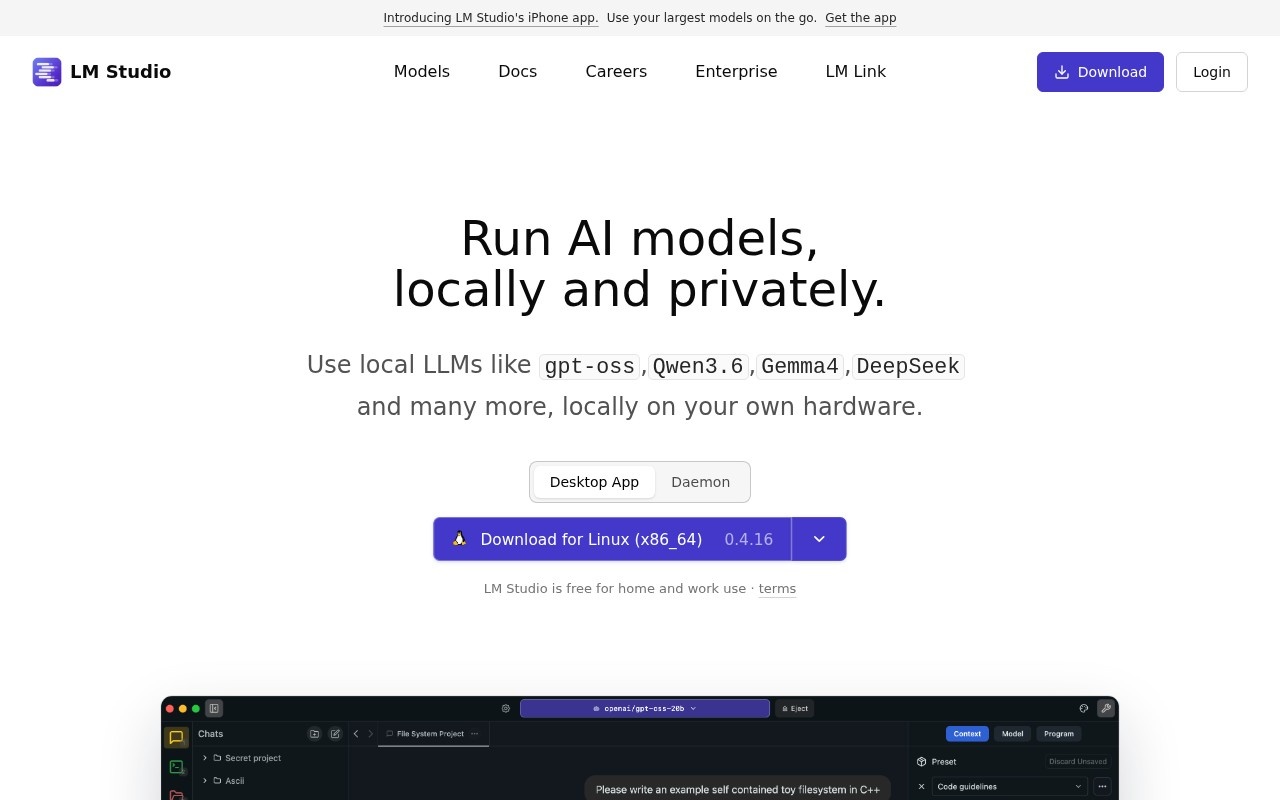Open the terms link
This screenshot has height=800, width=1280.
(x=777, y=589)
